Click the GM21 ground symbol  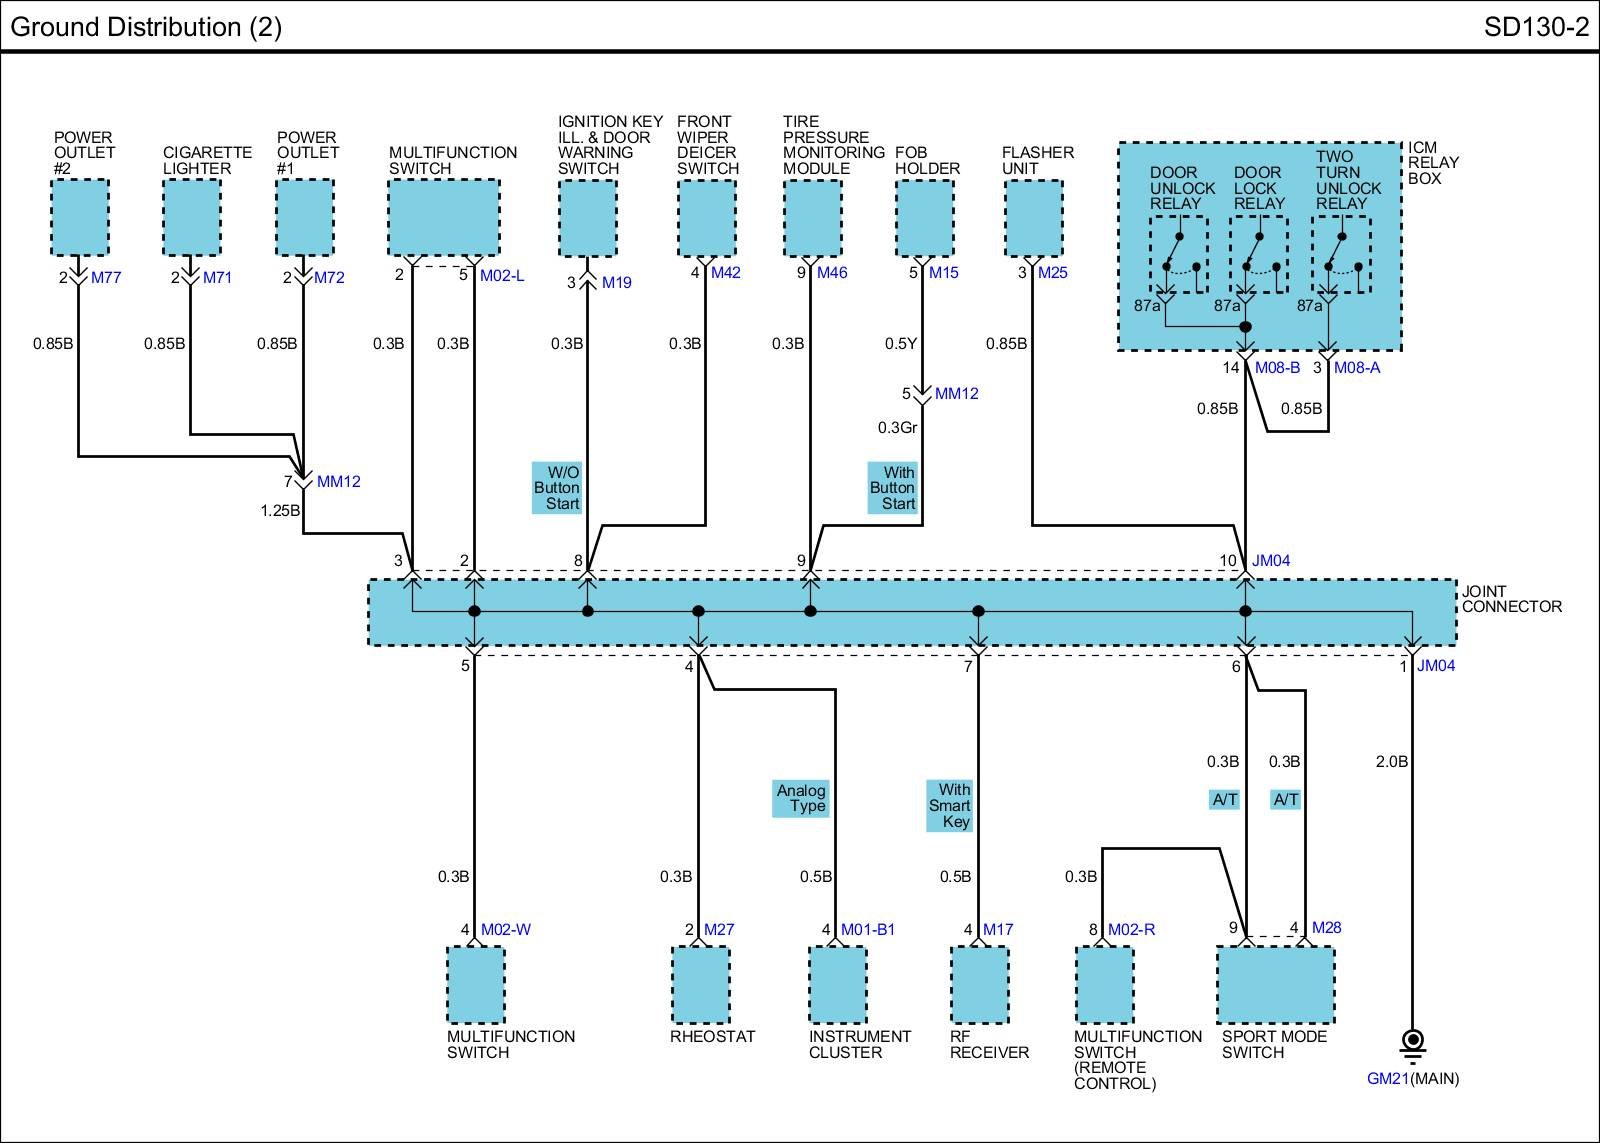coord(1412,1044)
